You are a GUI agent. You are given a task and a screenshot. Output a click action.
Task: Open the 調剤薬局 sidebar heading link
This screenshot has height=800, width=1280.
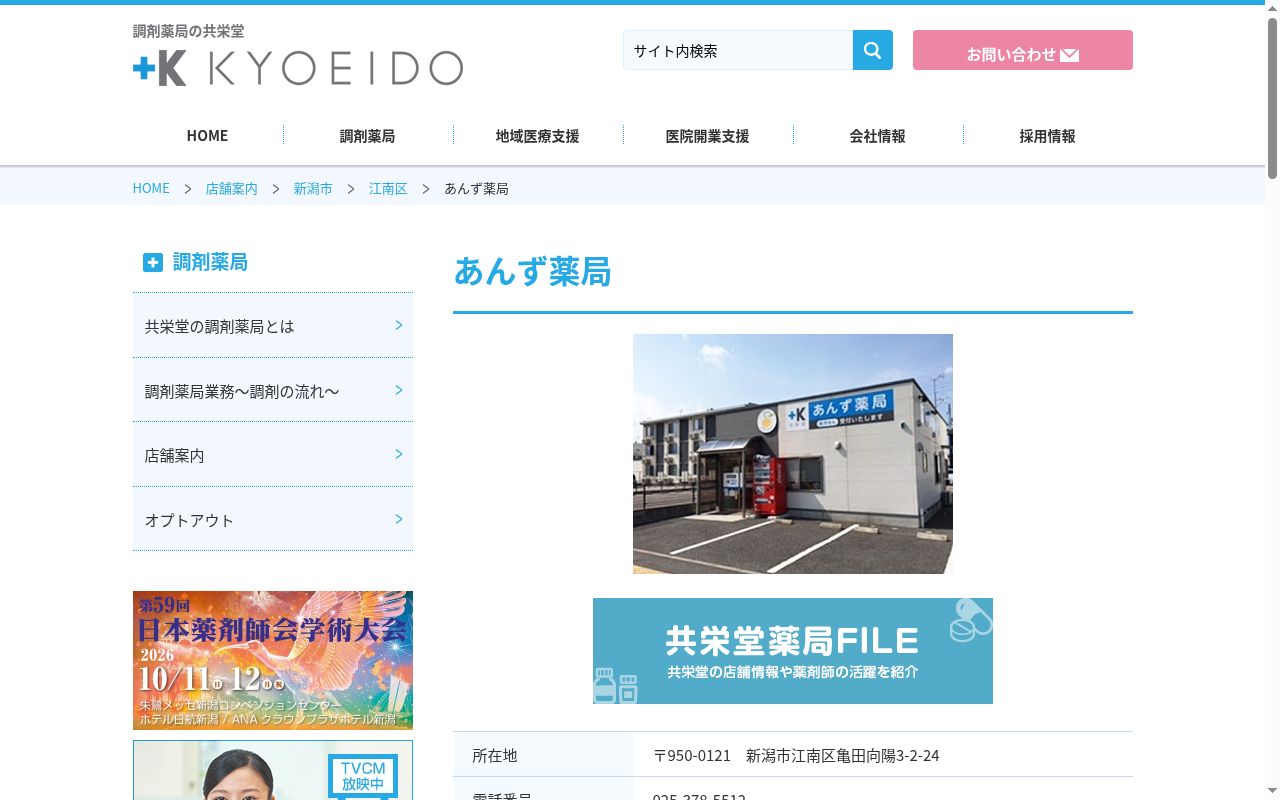pyautogui.click(x=210, y=262)
